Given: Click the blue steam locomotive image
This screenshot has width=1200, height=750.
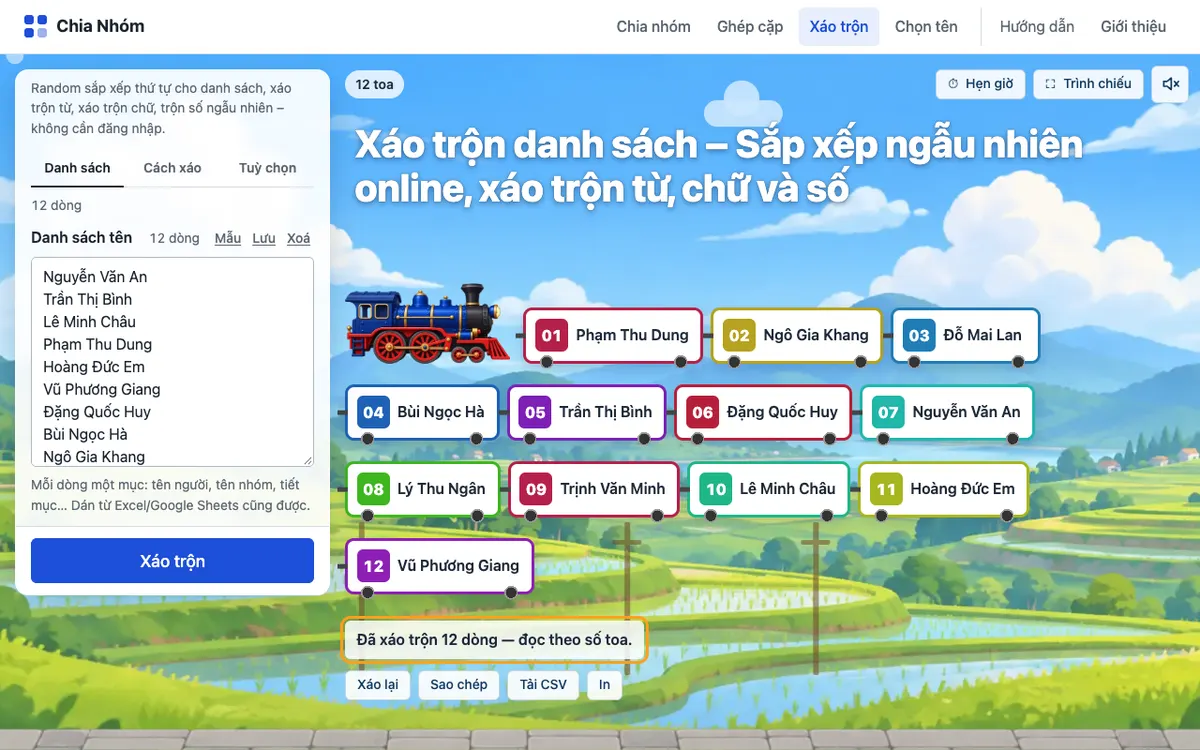Looking at the screenshot, I should (x=428, y=323).
